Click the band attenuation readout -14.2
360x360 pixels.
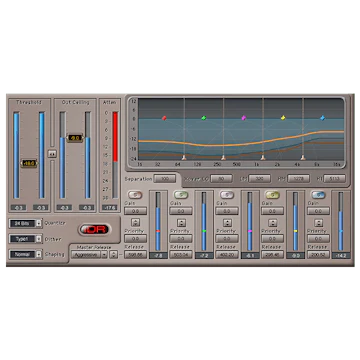(341, 255)
